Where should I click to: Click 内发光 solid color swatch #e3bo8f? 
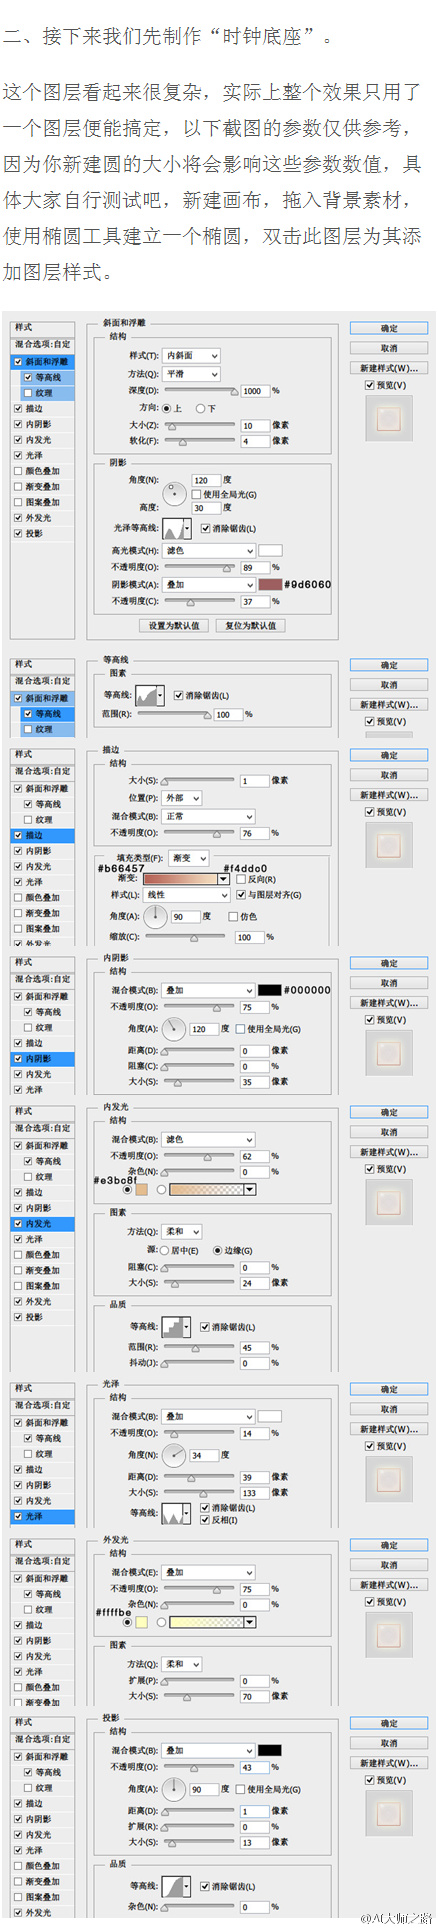pyautogui.click(x=141, y=1189)
